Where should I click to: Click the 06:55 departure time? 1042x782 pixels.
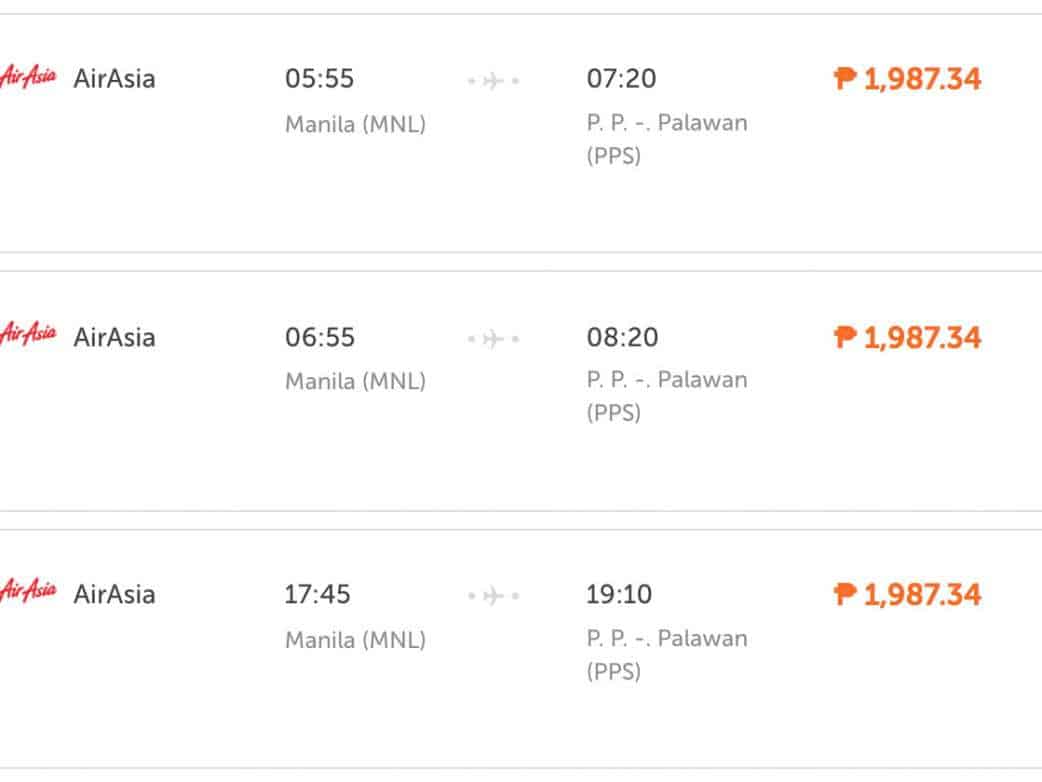point(320,338)
